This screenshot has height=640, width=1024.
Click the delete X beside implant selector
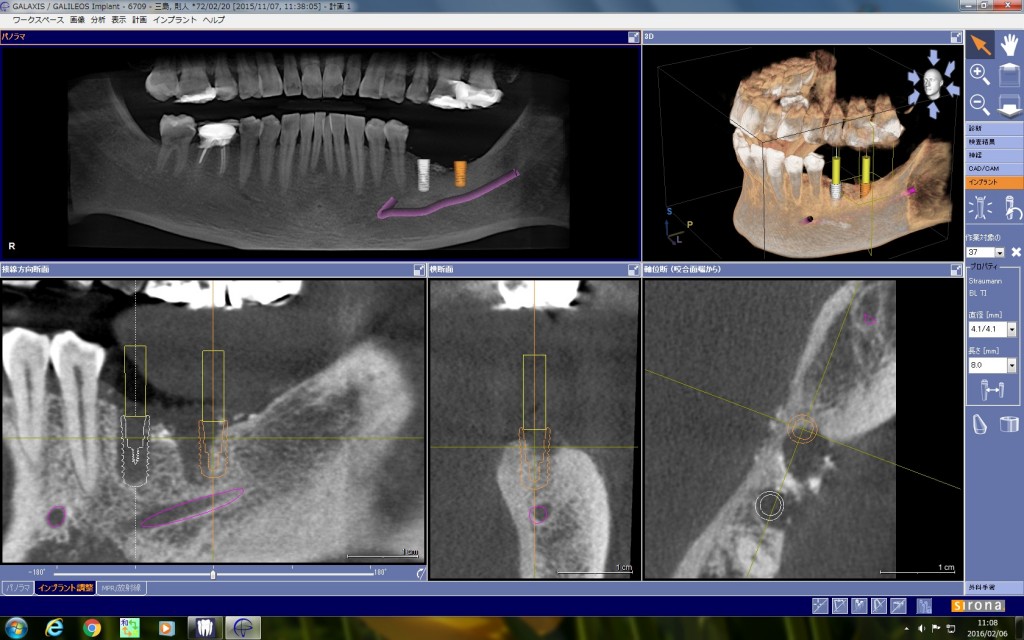pyautogui.click(x=1016, y=252)
